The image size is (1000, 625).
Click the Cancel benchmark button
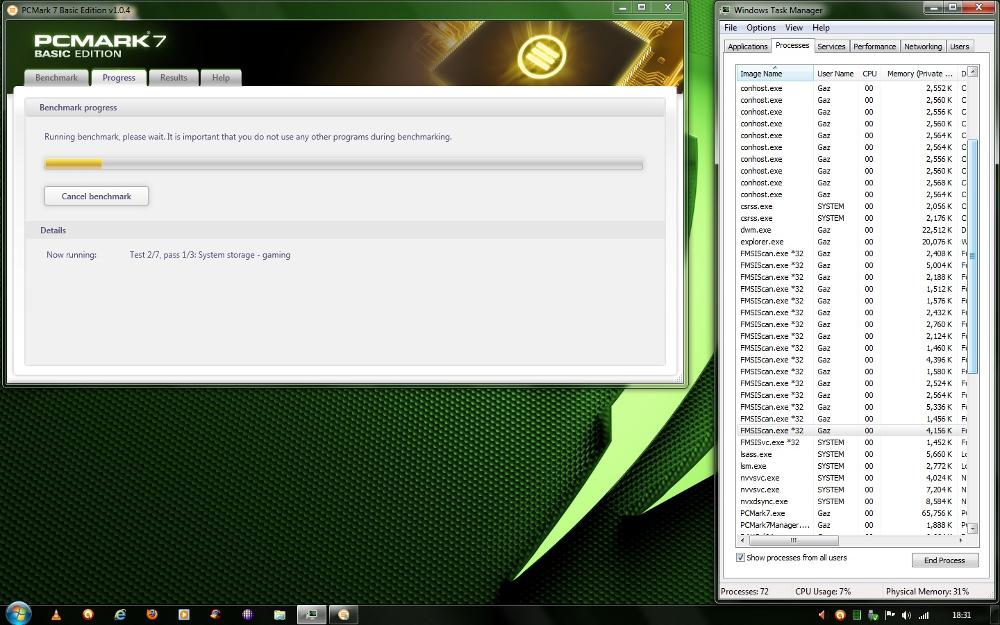96,196
